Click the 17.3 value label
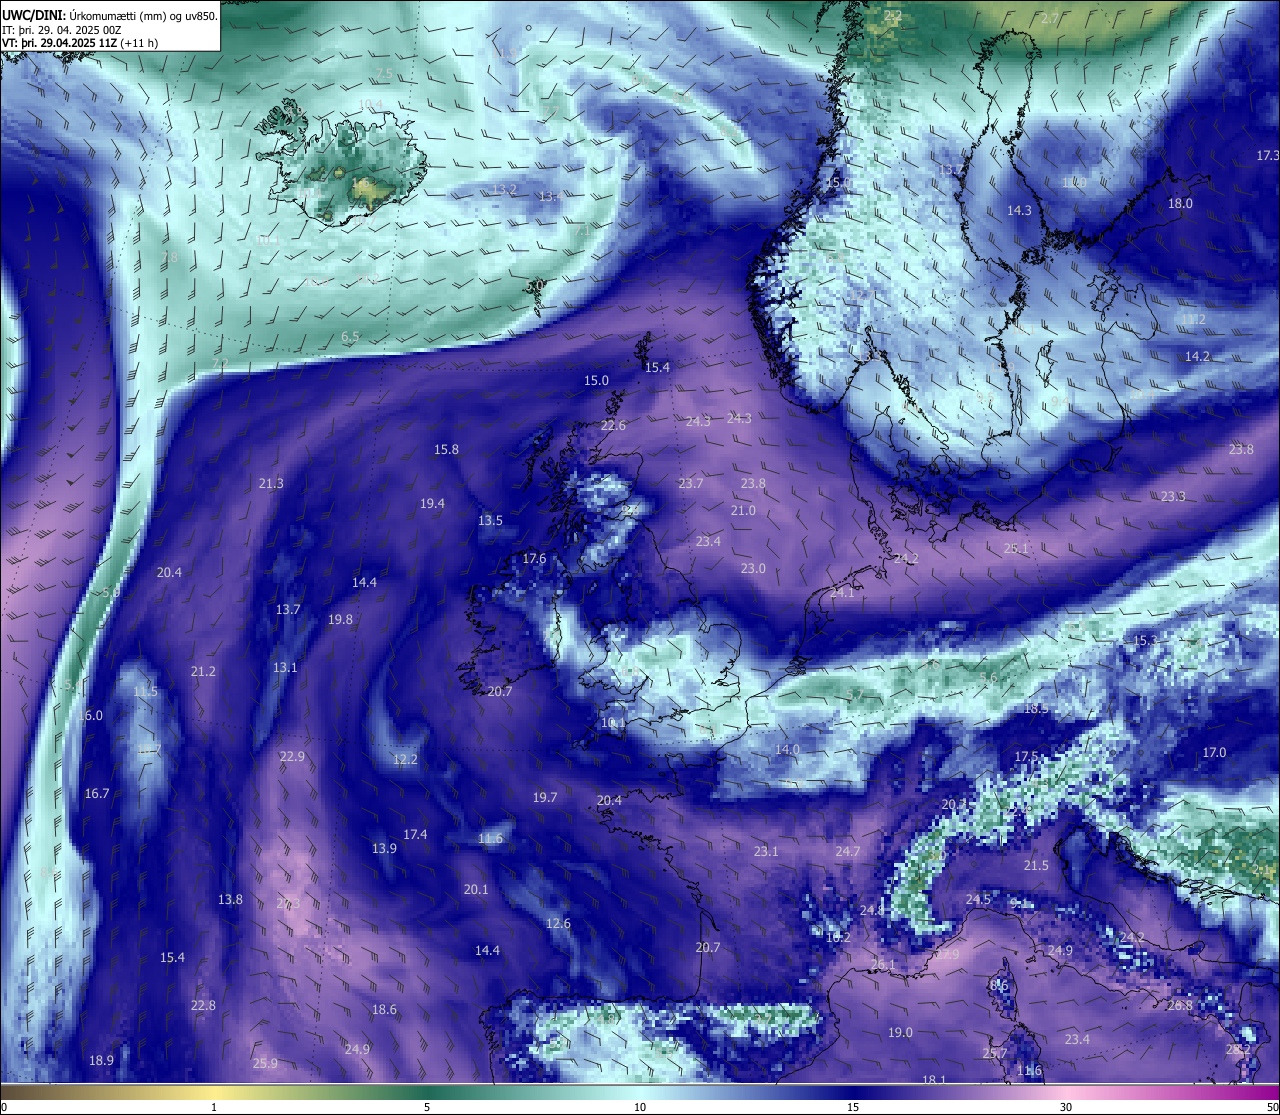Screen dimensions: 1280x1115 (x=1268, y=155)
